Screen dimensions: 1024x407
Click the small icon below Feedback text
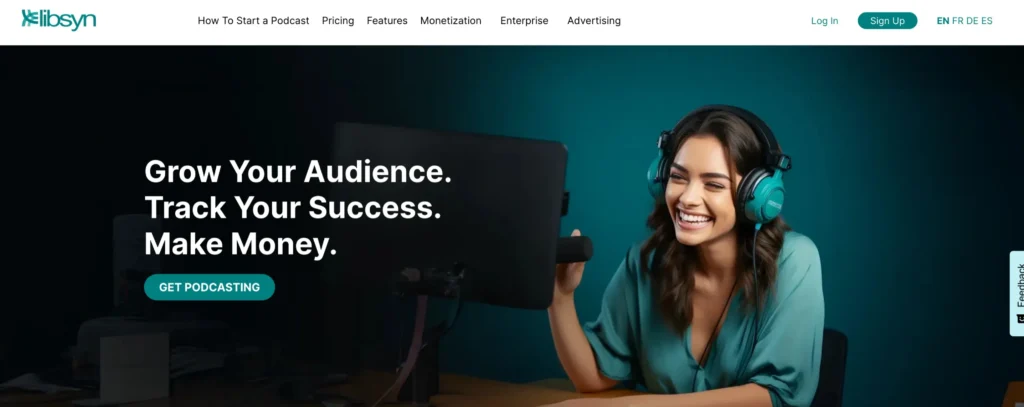[x=1020, y=319]
